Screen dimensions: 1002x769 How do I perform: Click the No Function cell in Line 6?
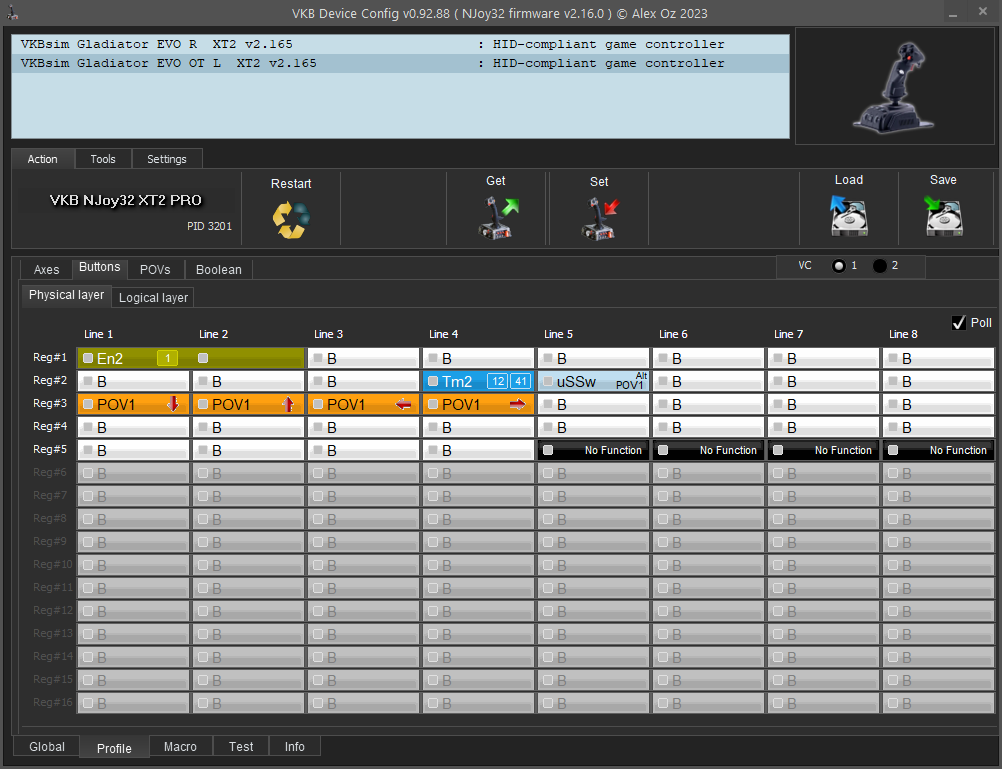click(709, 451)
